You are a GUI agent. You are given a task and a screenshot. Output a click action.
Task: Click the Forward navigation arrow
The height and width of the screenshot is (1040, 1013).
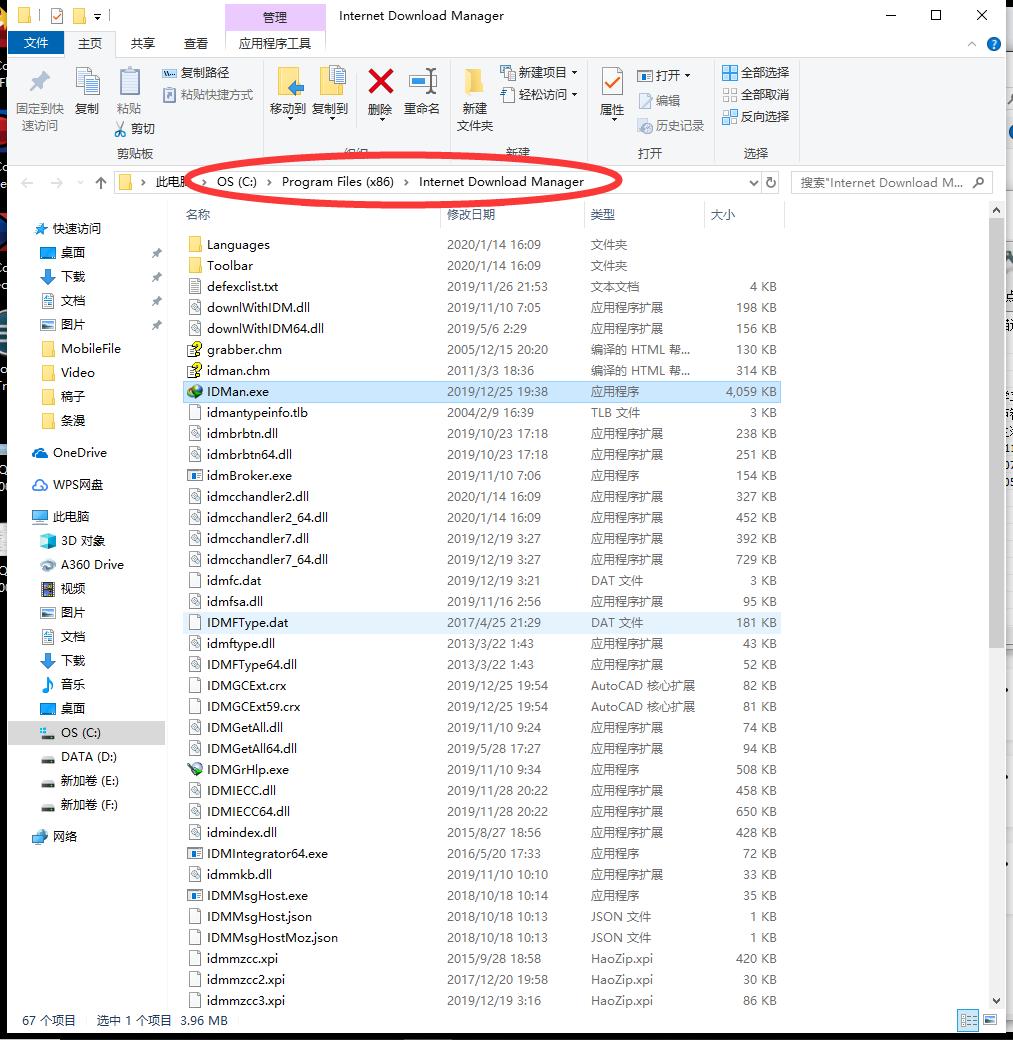point(57,182)
